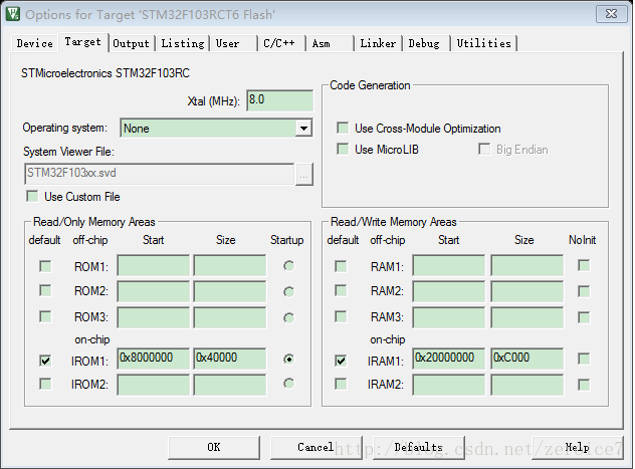
Task: Enable NoInit for RAM3
Action: click(x=584, y=317)
